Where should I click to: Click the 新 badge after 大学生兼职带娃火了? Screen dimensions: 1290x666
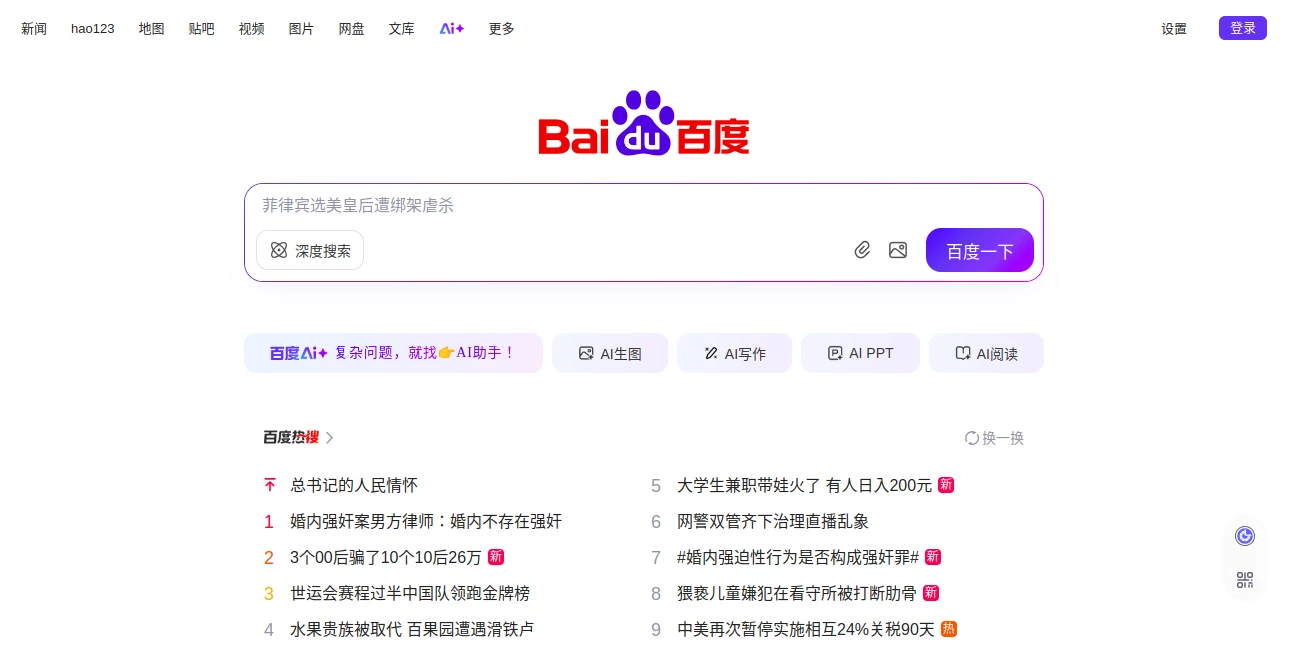[946, 485]
